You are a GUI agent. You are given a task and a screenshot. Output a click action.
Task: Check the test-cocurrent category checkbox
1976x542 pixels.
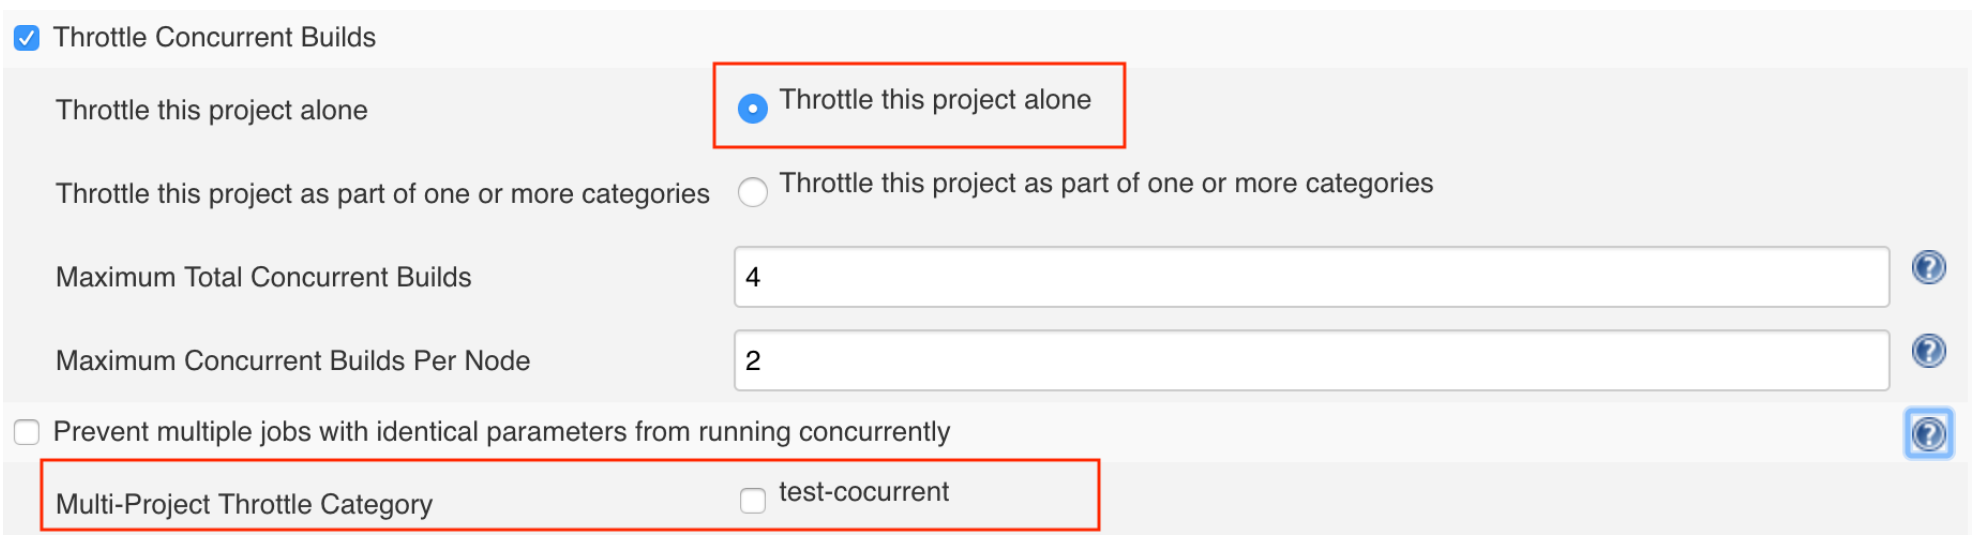coord(753,499)
